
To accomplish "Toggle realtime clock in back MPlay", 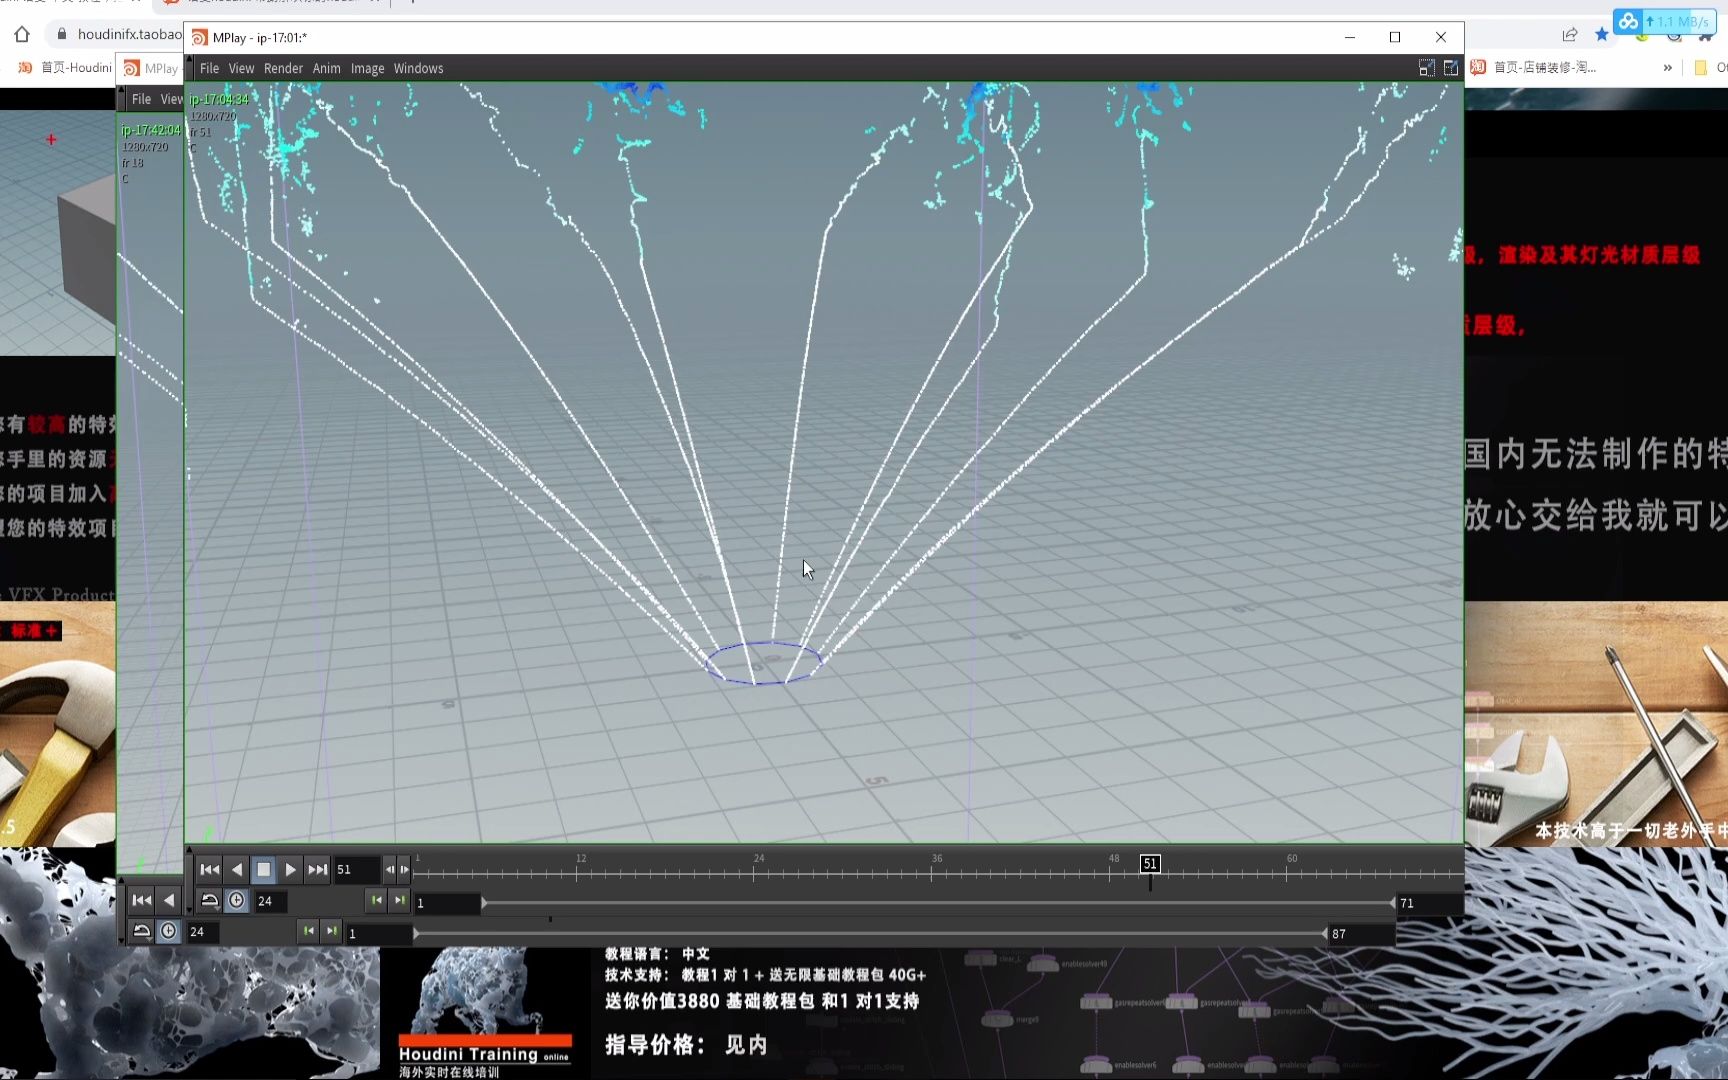I will tap(169, 931).
